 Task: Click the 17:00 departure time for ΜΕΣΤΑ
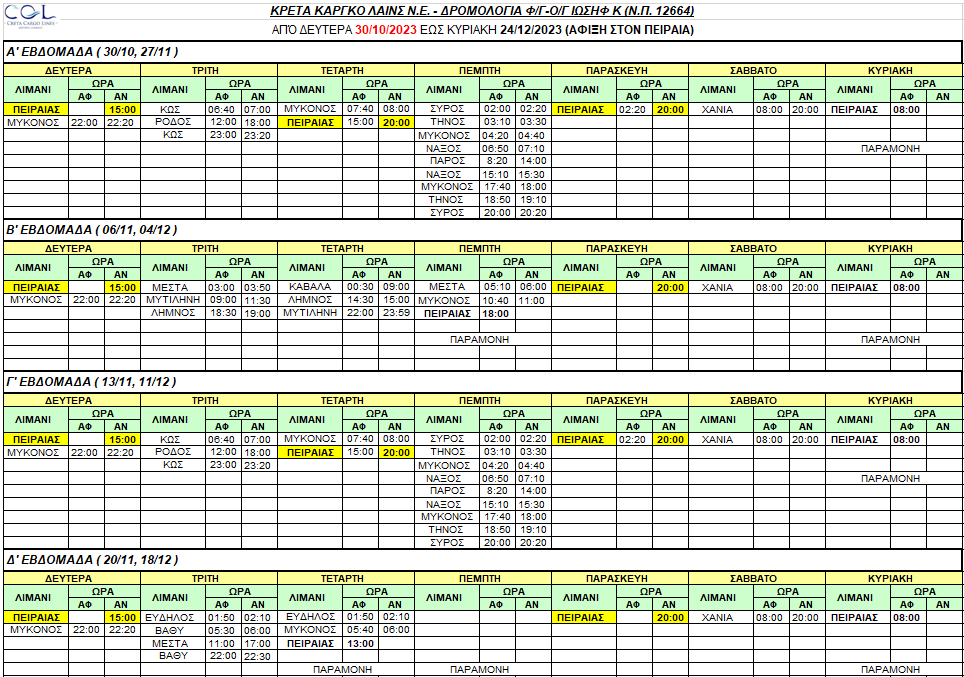point(258,643)
